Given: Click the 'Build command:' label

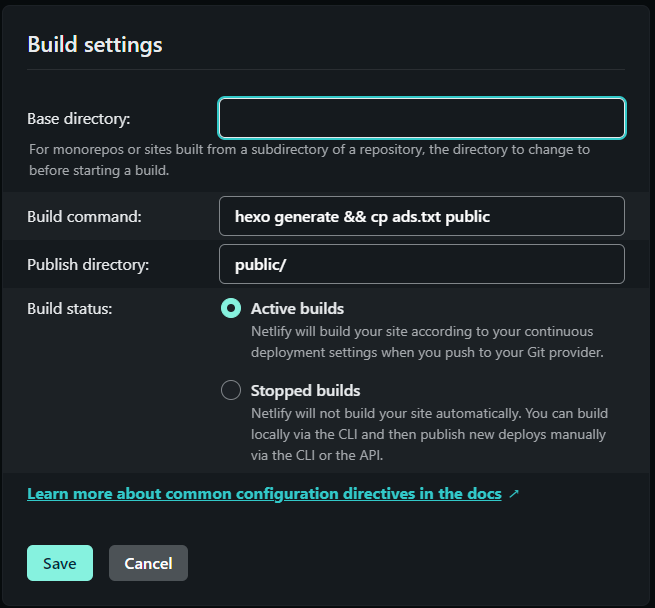Looking at the screenshot, I should click(x=84, y=216).
